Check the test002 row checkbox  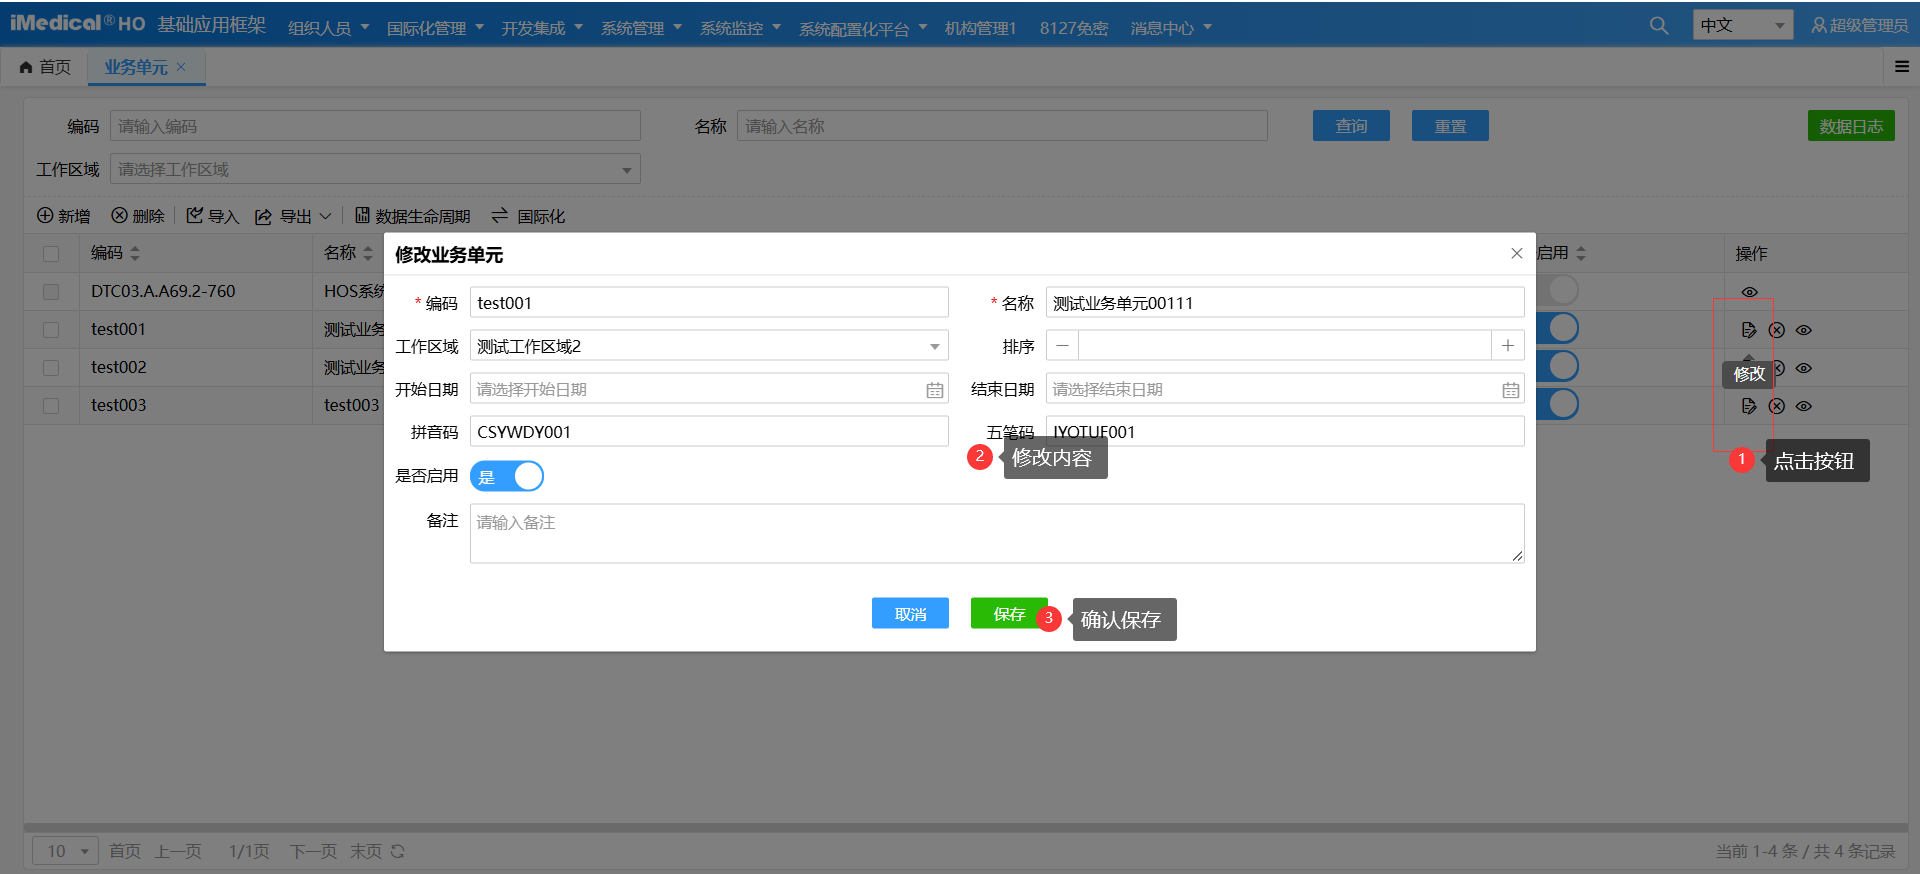click(51, 368)
